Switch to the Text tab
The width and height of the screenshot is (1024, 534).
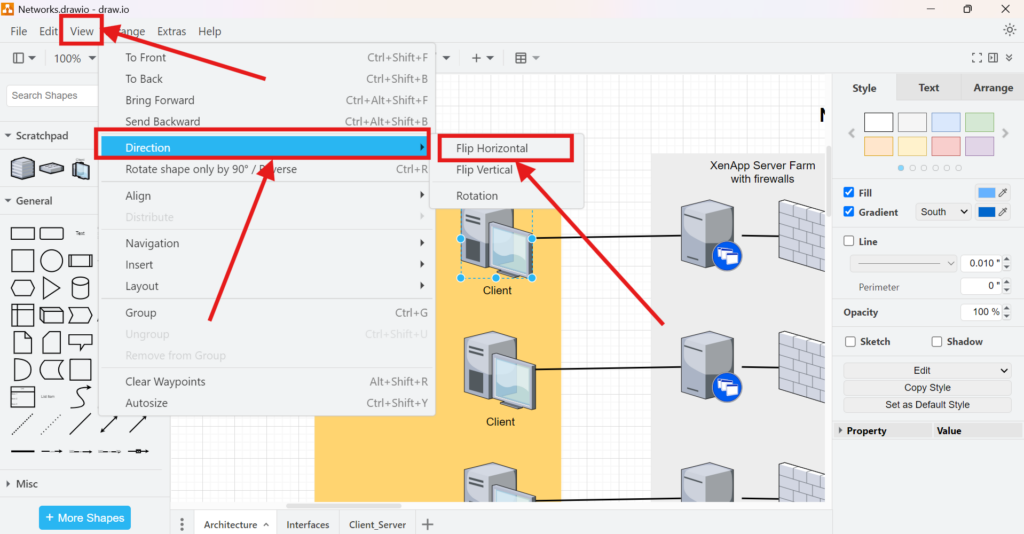(928, 87)
